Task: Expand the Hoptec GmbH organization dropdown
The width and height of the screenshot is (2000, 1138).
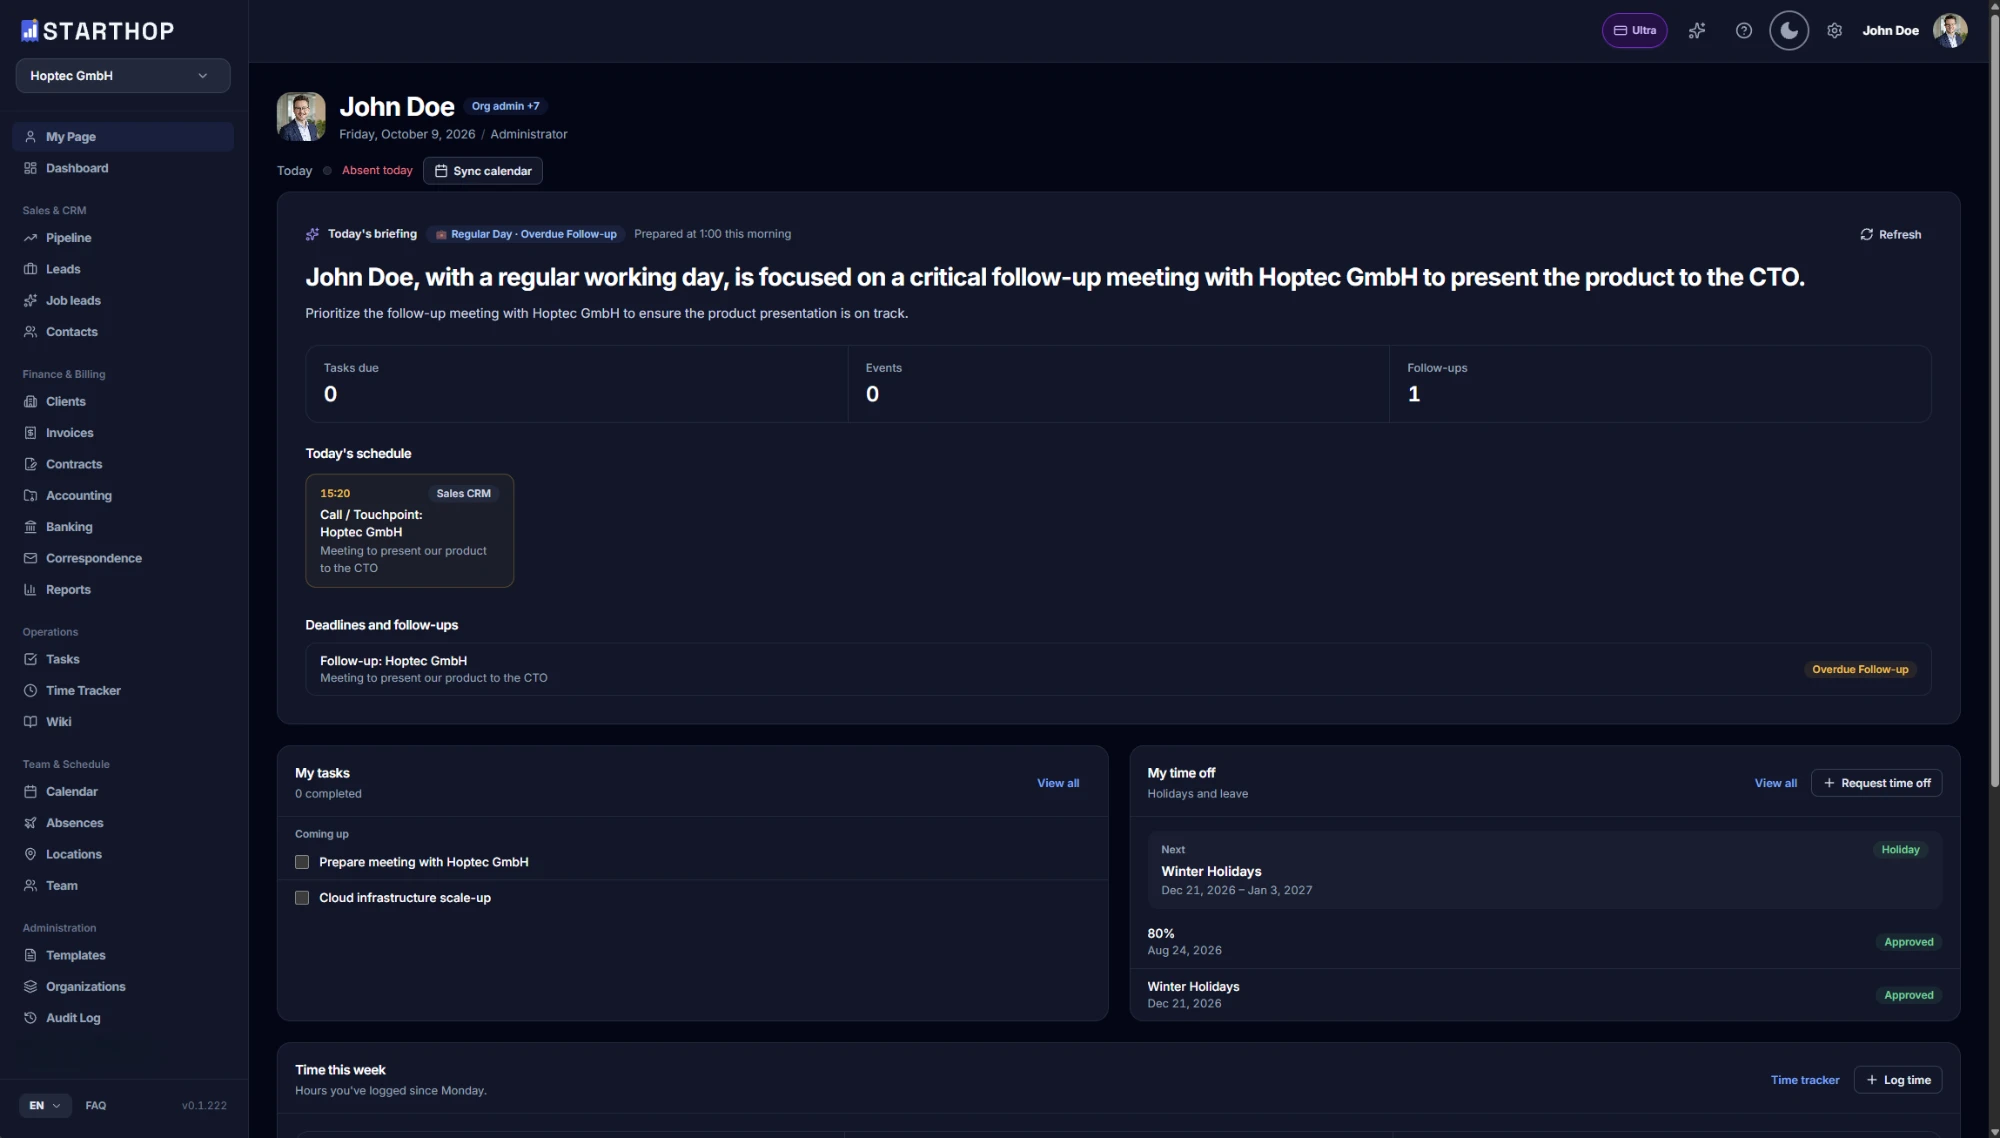Action: point(123,76)
